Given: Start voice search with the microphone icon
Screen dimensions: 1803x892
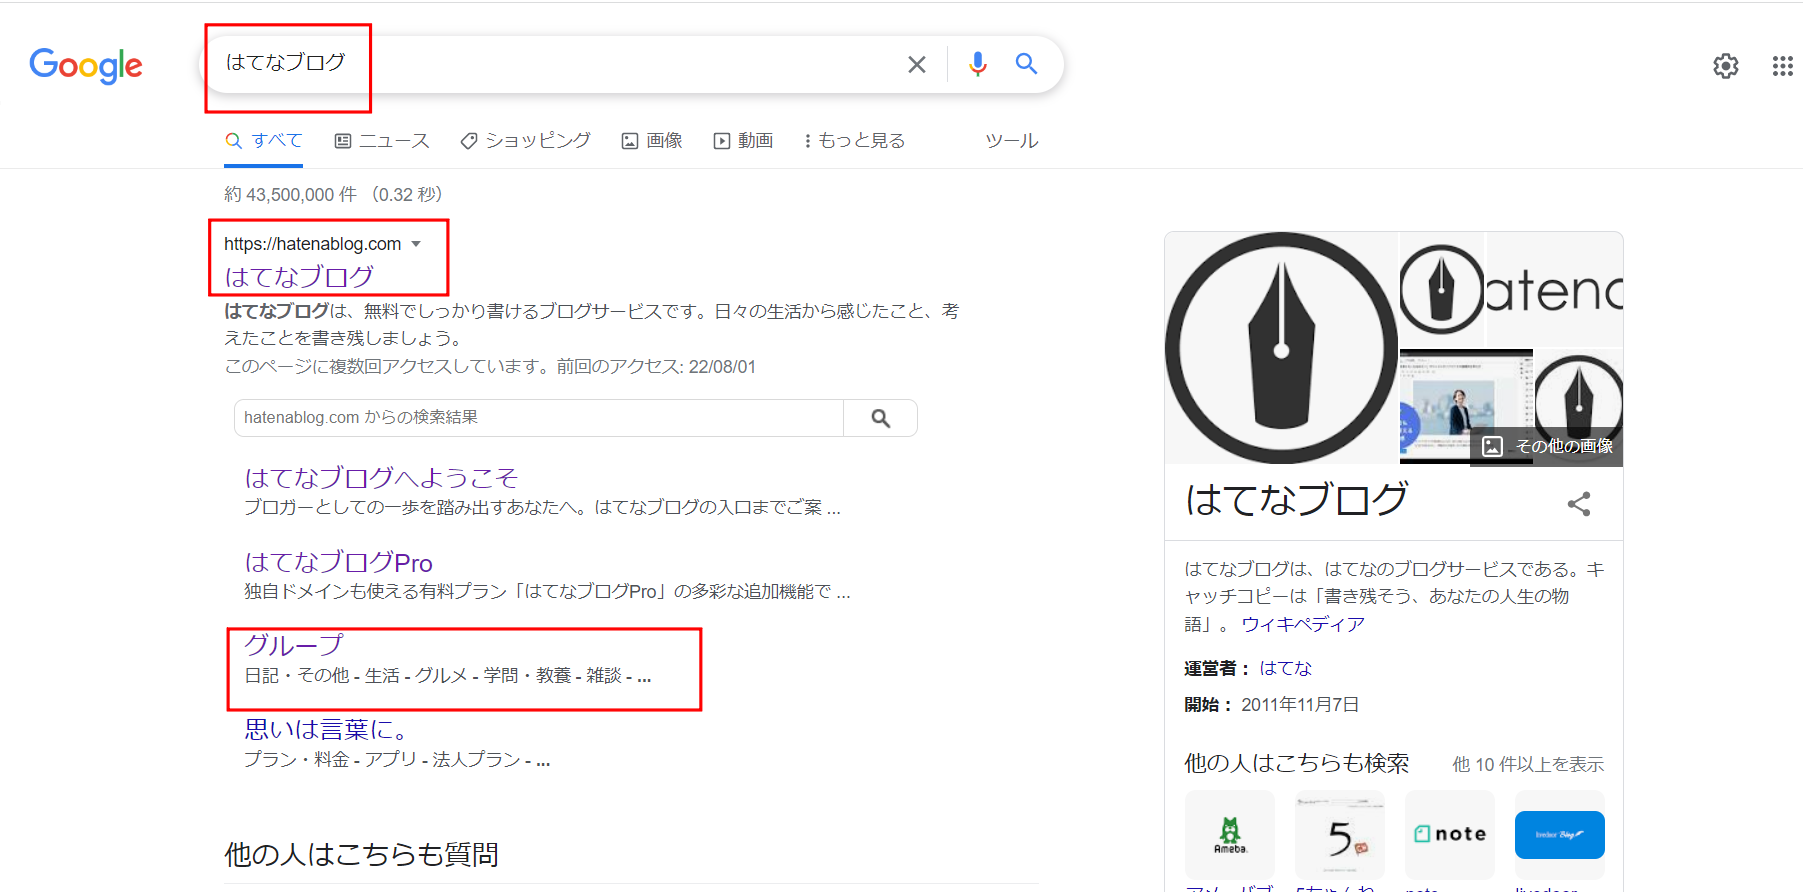Looking at the screenshot, I should pyautogui.click(x=978, y=64).
